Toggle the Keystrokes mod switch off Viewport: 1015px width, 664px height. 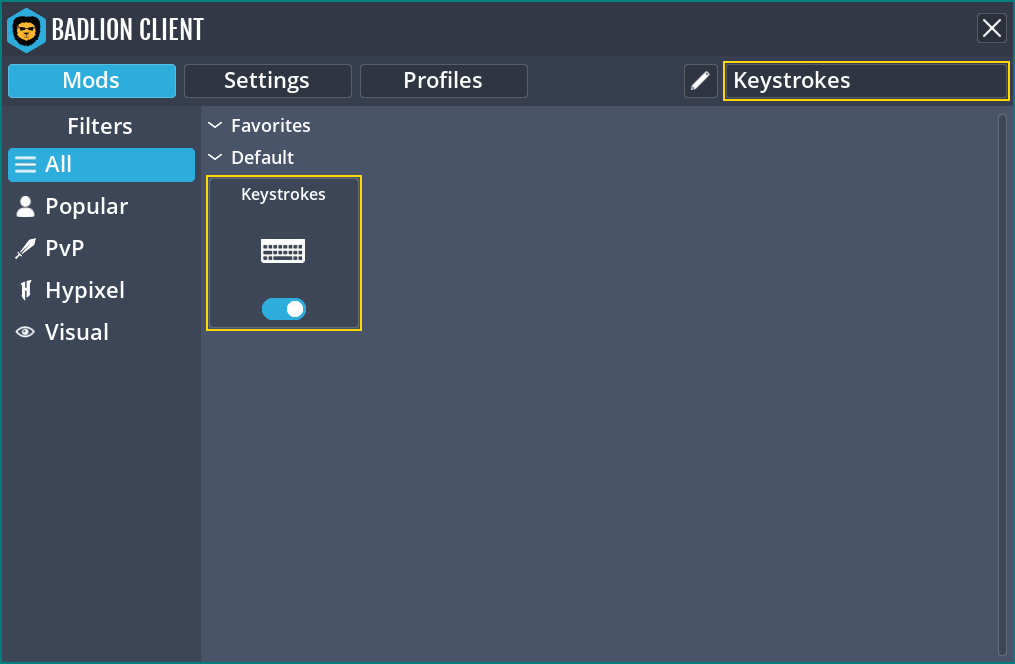coord(284,309)
